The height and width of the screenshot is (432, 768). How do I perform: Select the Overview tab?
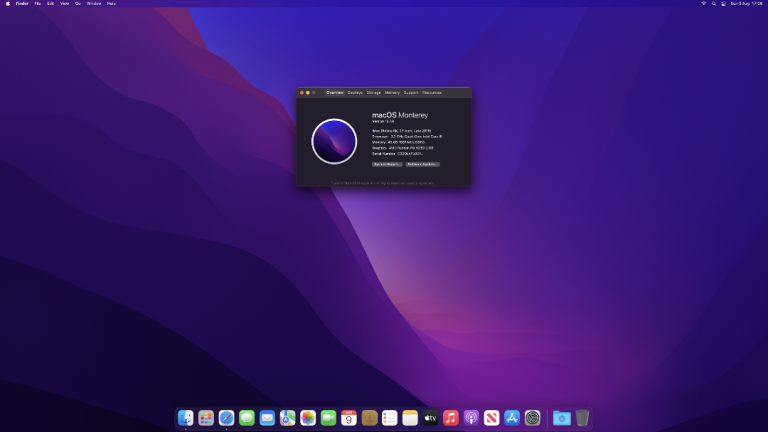tap(335, 93)
